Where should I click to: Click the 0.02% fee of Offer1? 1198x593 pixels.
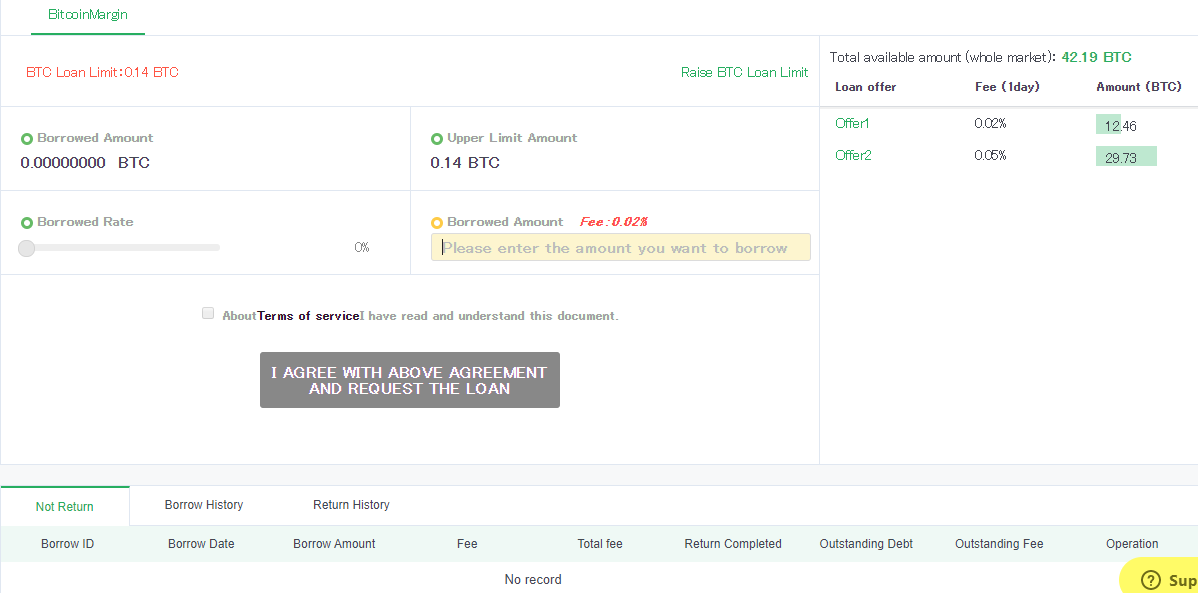click(x=990, y=123)
